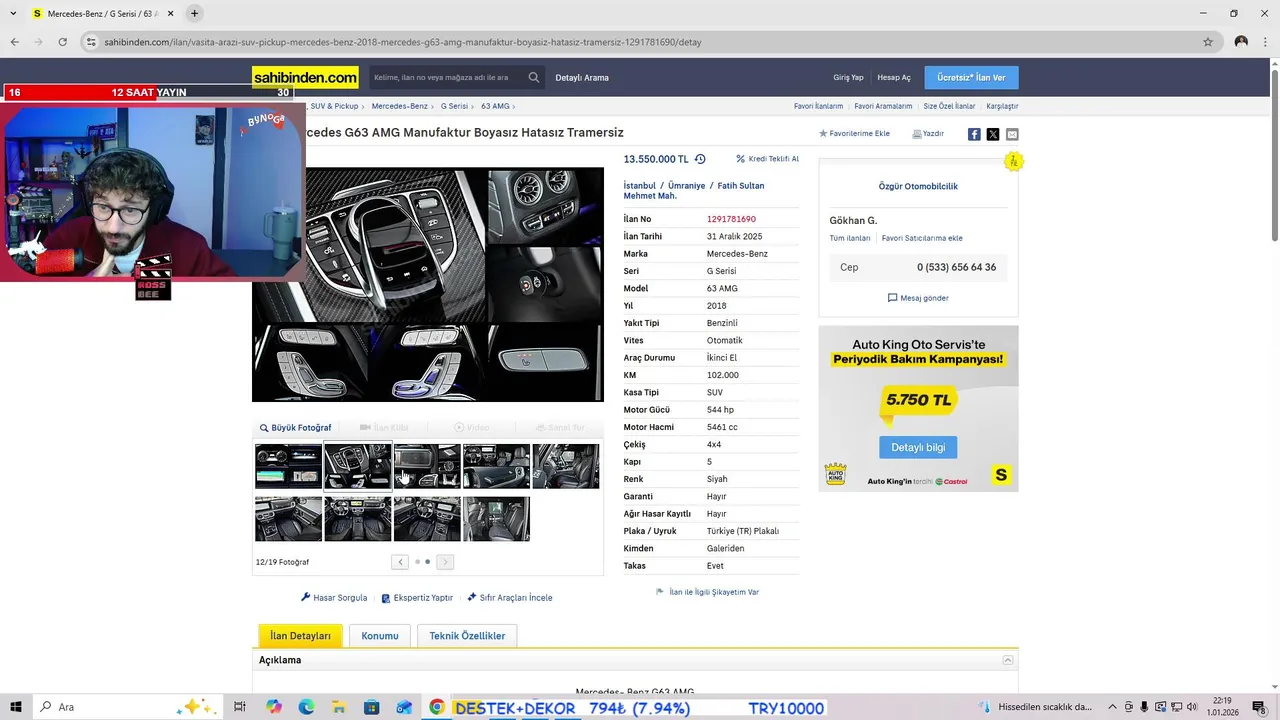Select Konumu tab
The width and height of the screenshot is (1280, 720).
[x=380, y=636]
